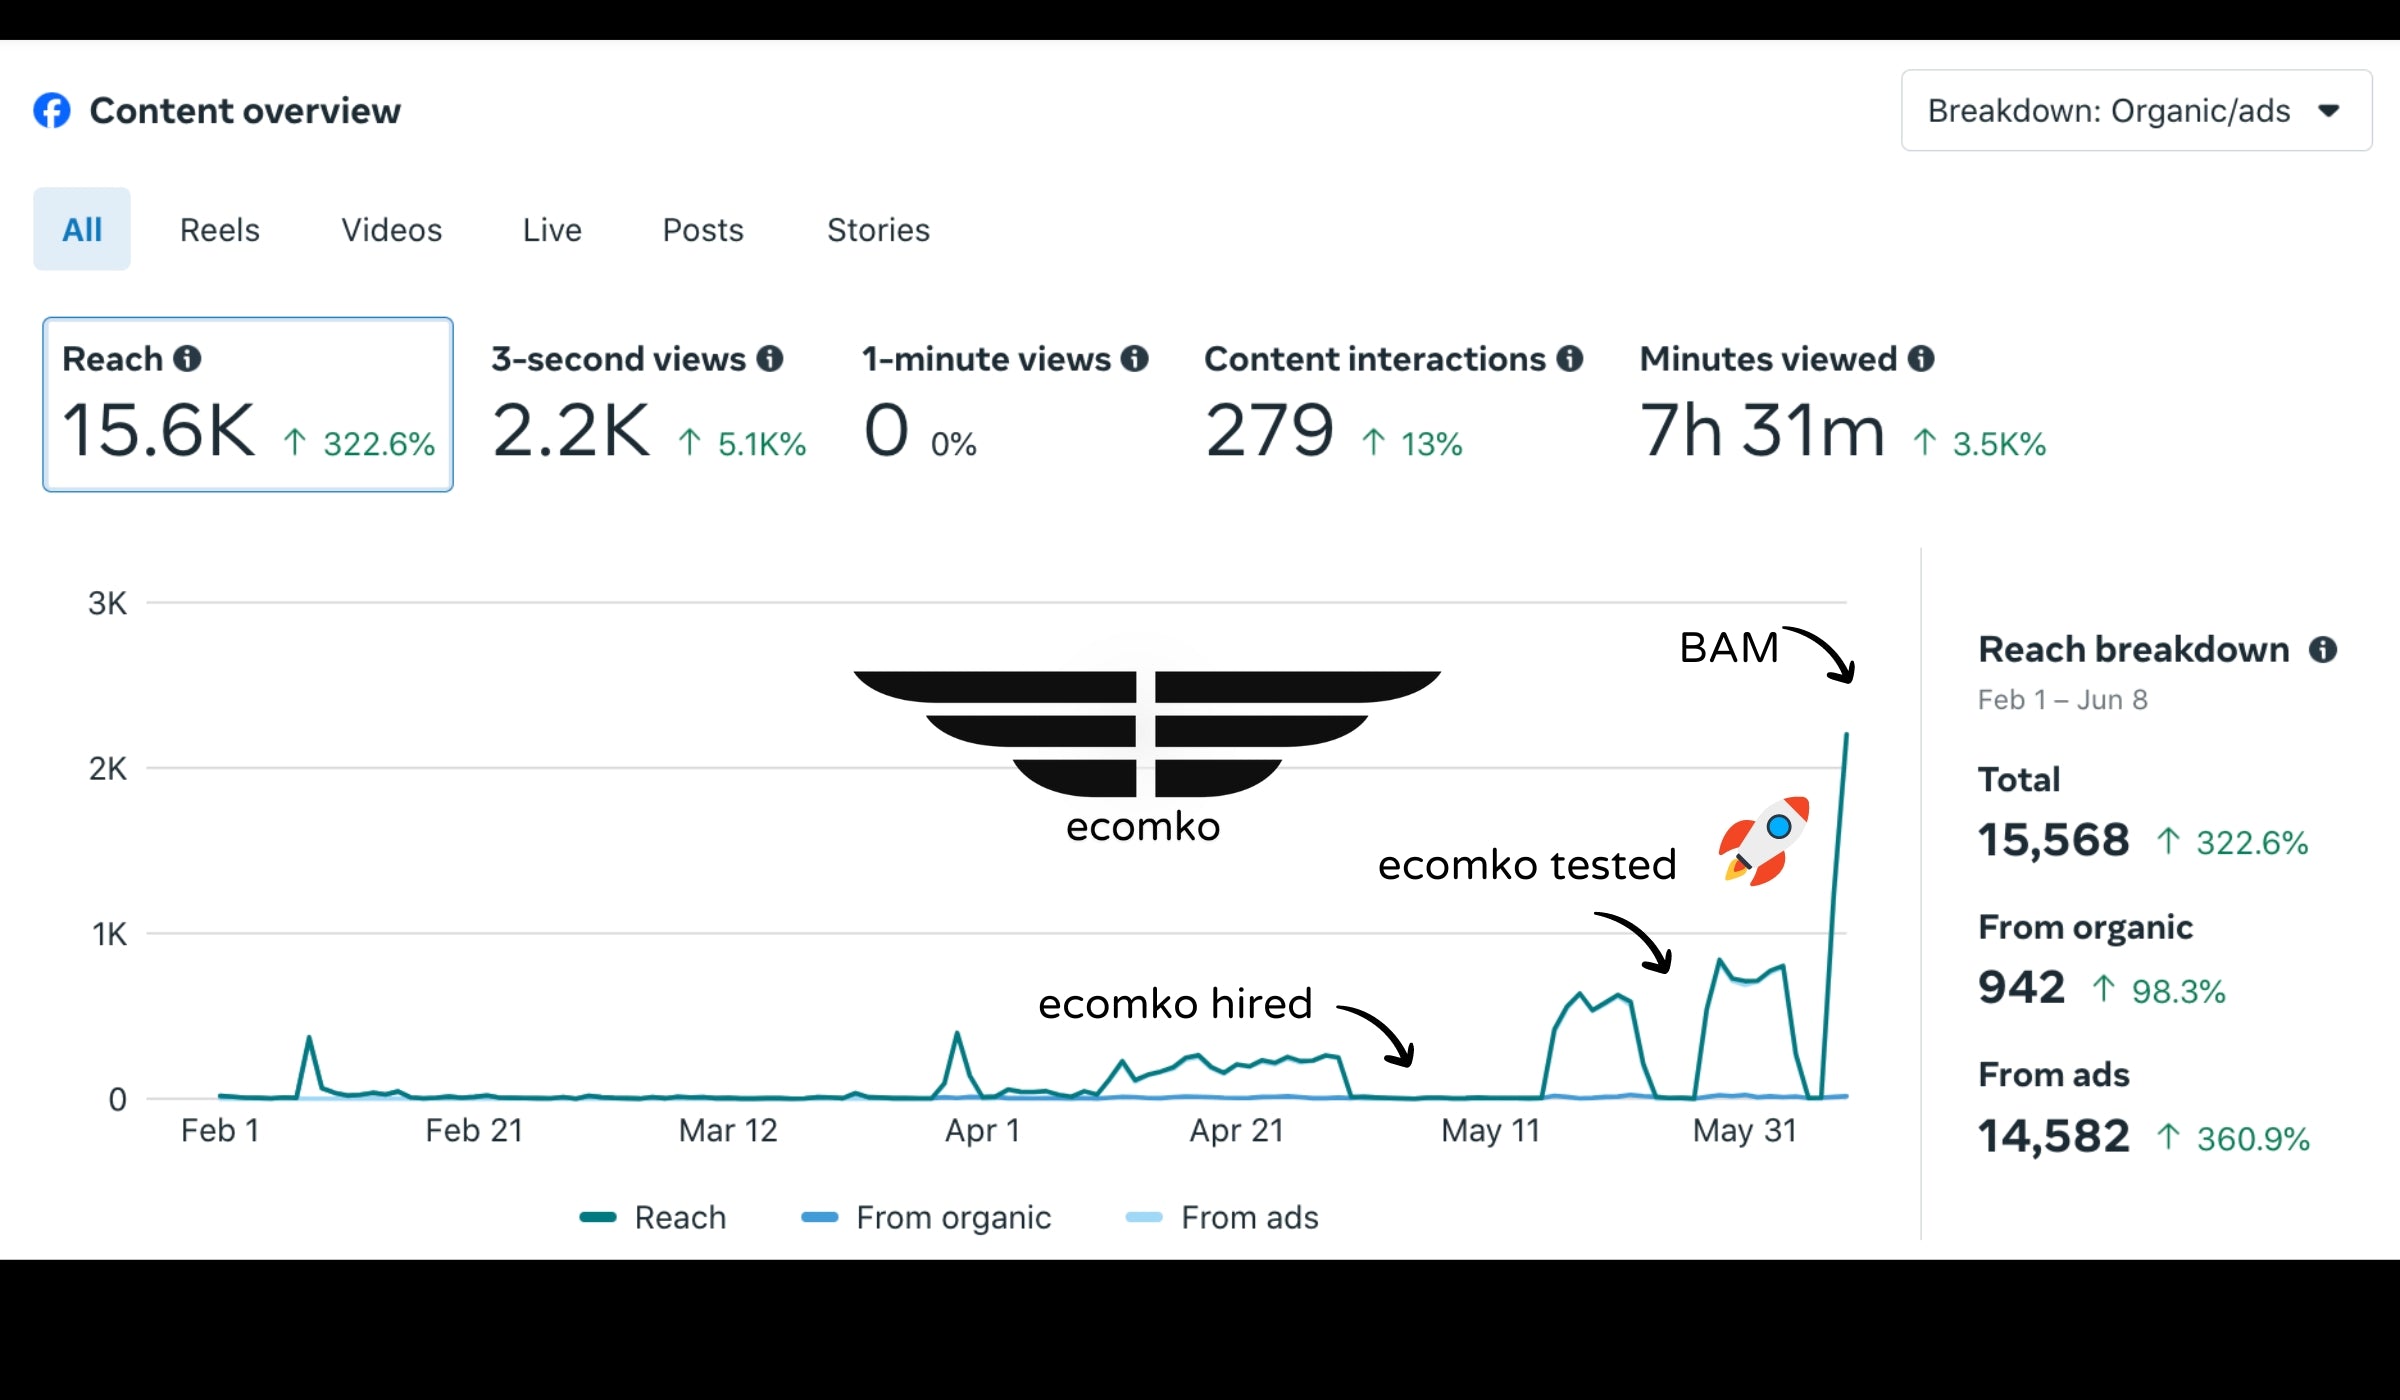The height and width of the screenshot is (1400, 2400).
Task: Click the 1-minute views info icon
Action: coord(1134,358)
